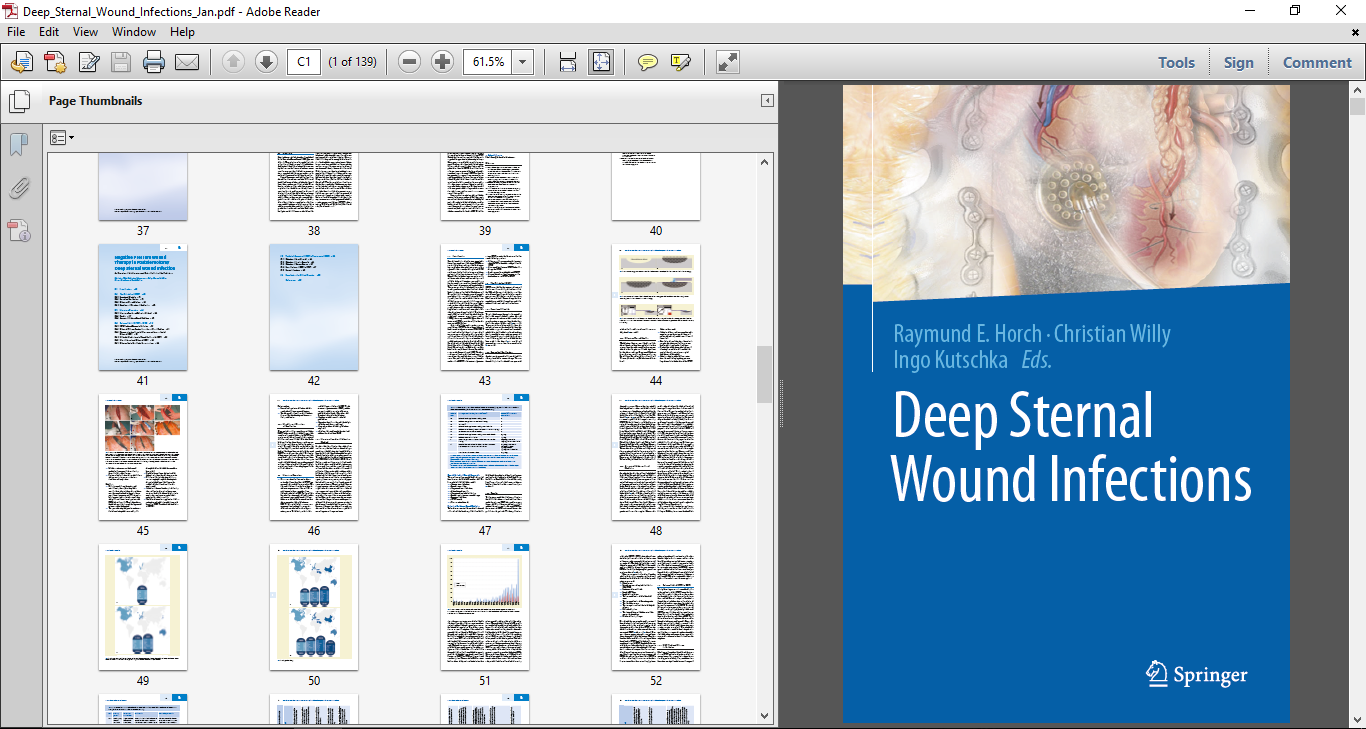The height and width of the screenshot is (729, 1366).
Task: Select page 39 thumbnail
Action: (485, 187)
